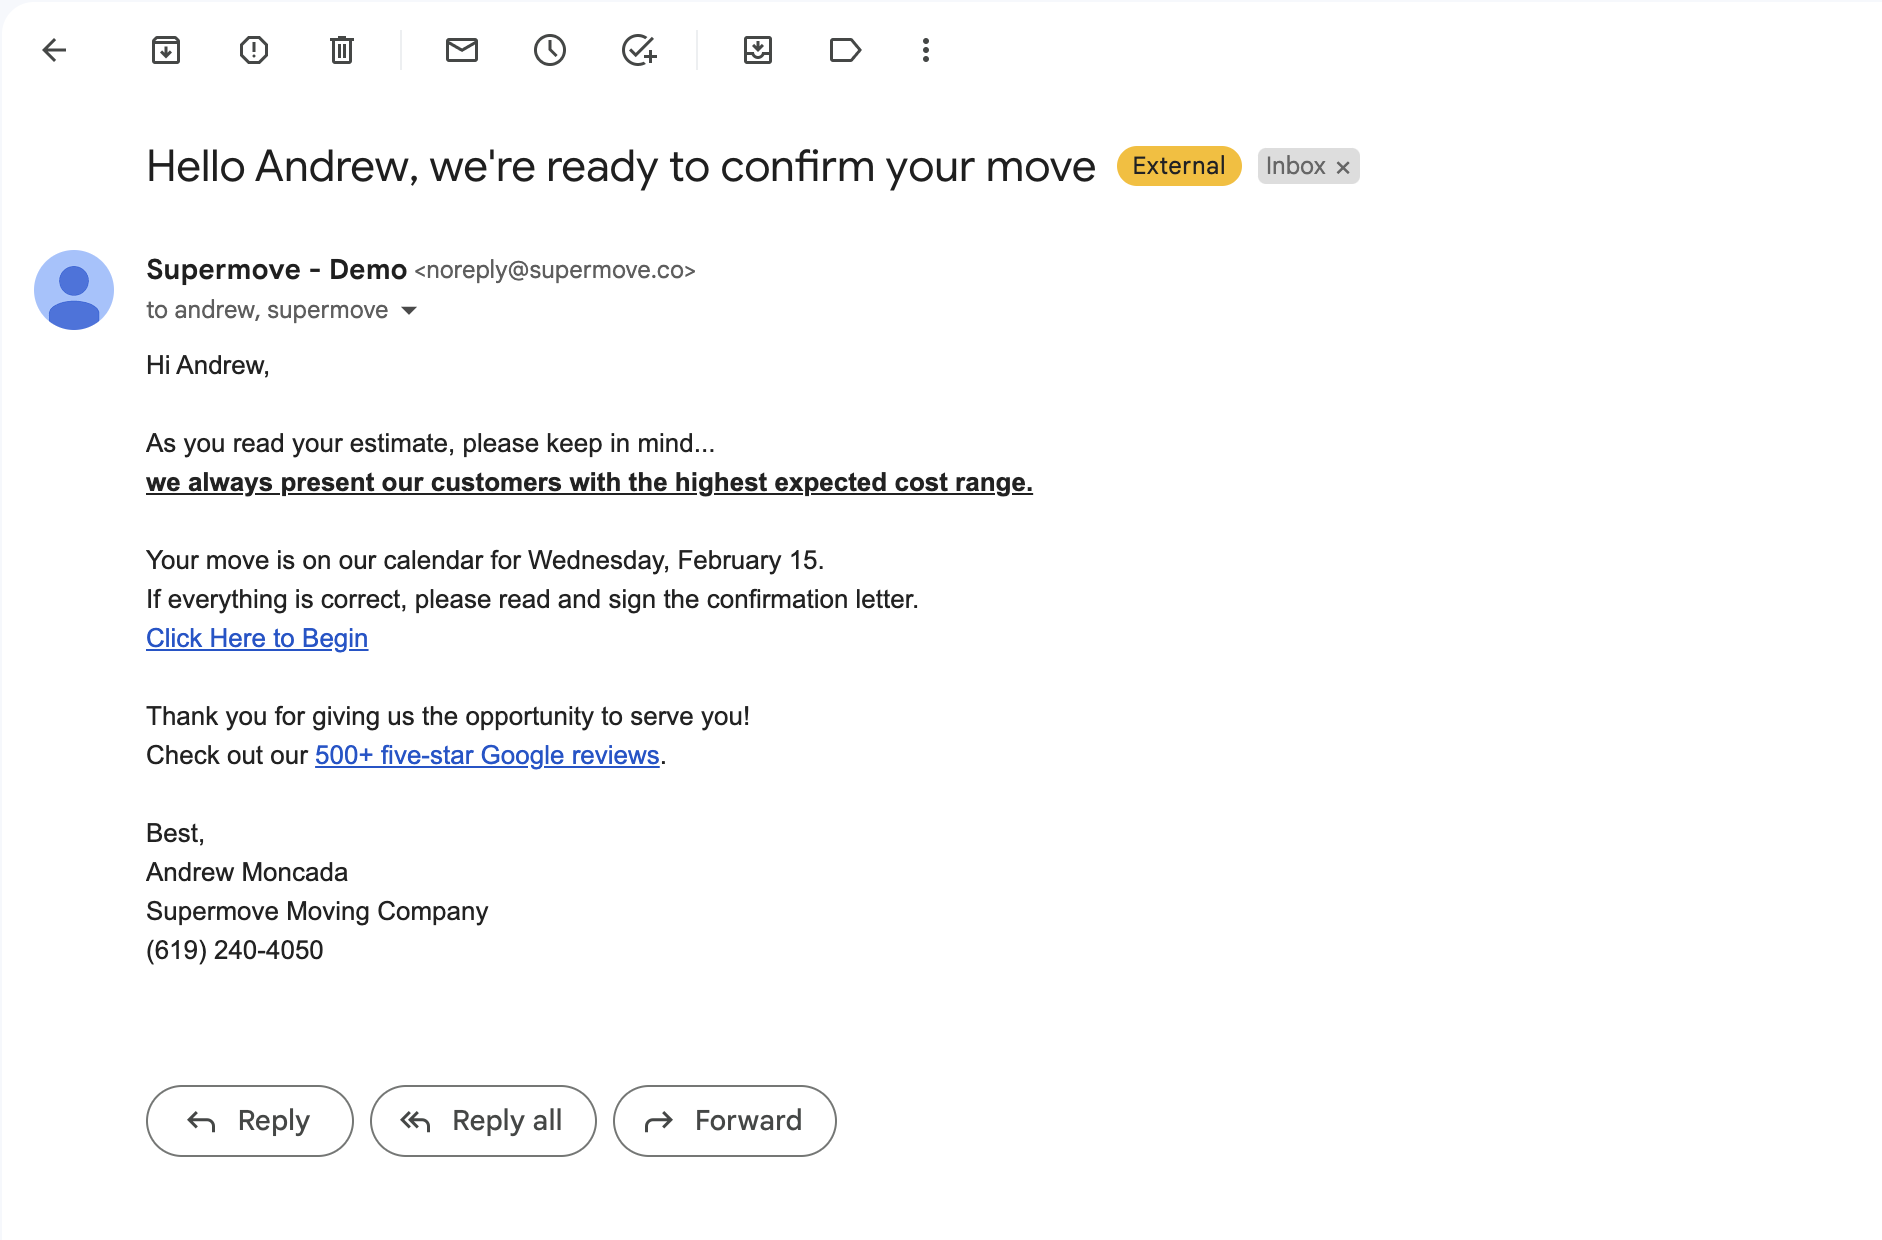Image resolution: width=1882 pixels, height=1240 pixels.
Task: Click the line mentioning Wednesday, February 15
Action: click(485, 560)
